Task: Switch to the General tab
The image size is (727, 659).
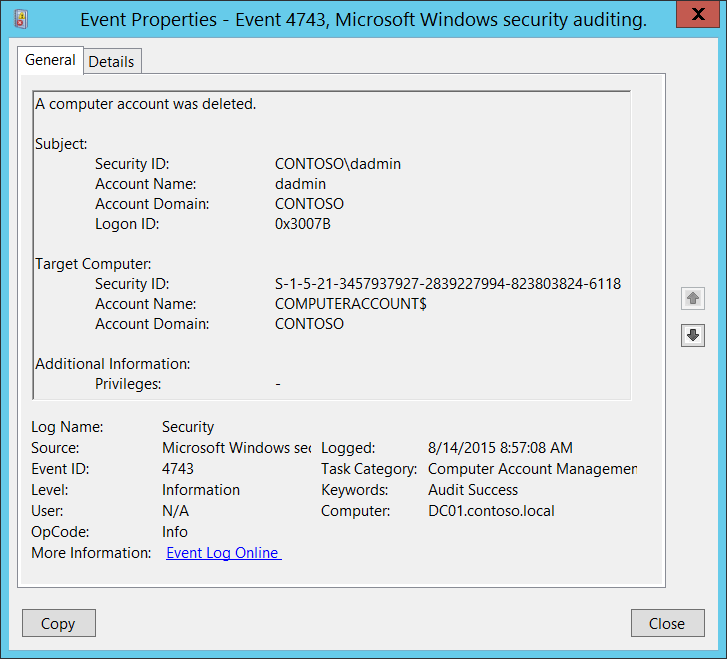Action: point(50,60)
